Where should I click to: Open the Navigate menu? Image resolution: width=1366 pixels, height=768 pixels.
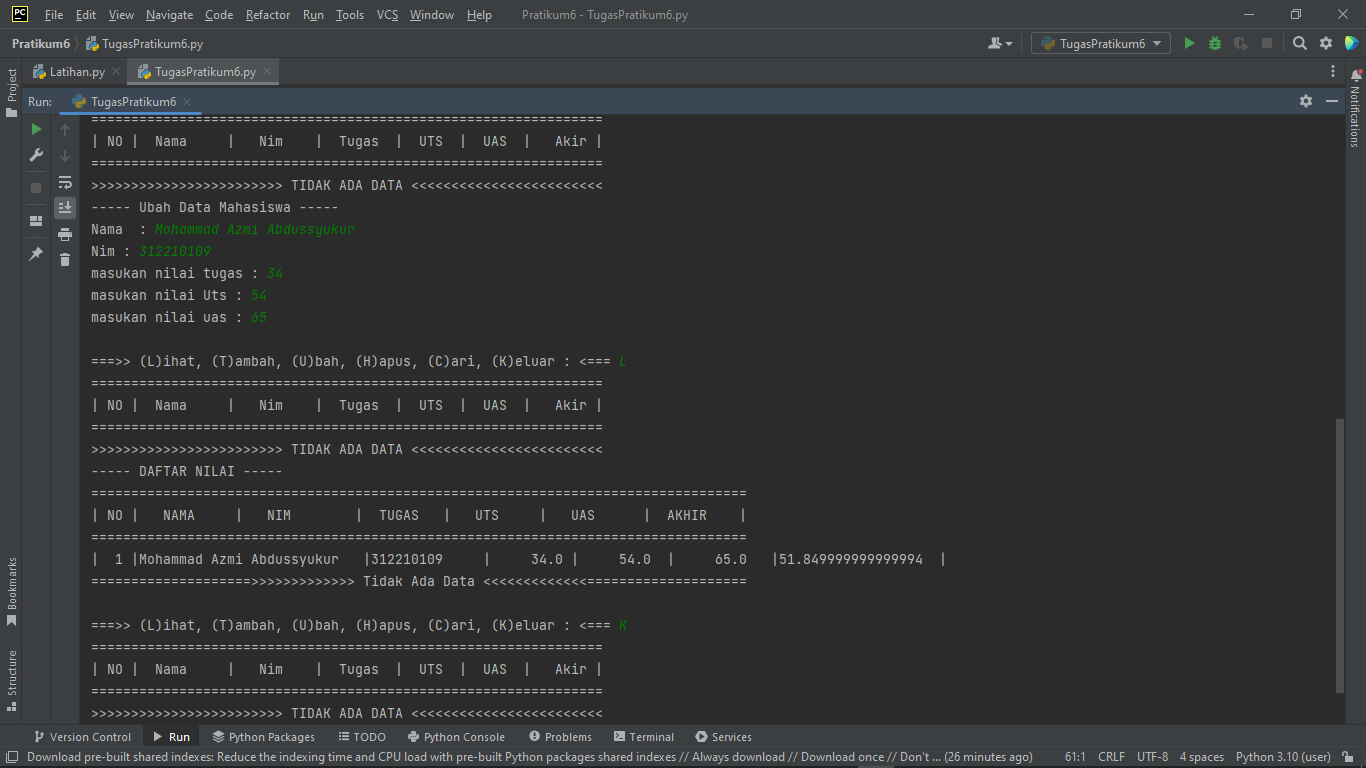[x=169, y=15]
